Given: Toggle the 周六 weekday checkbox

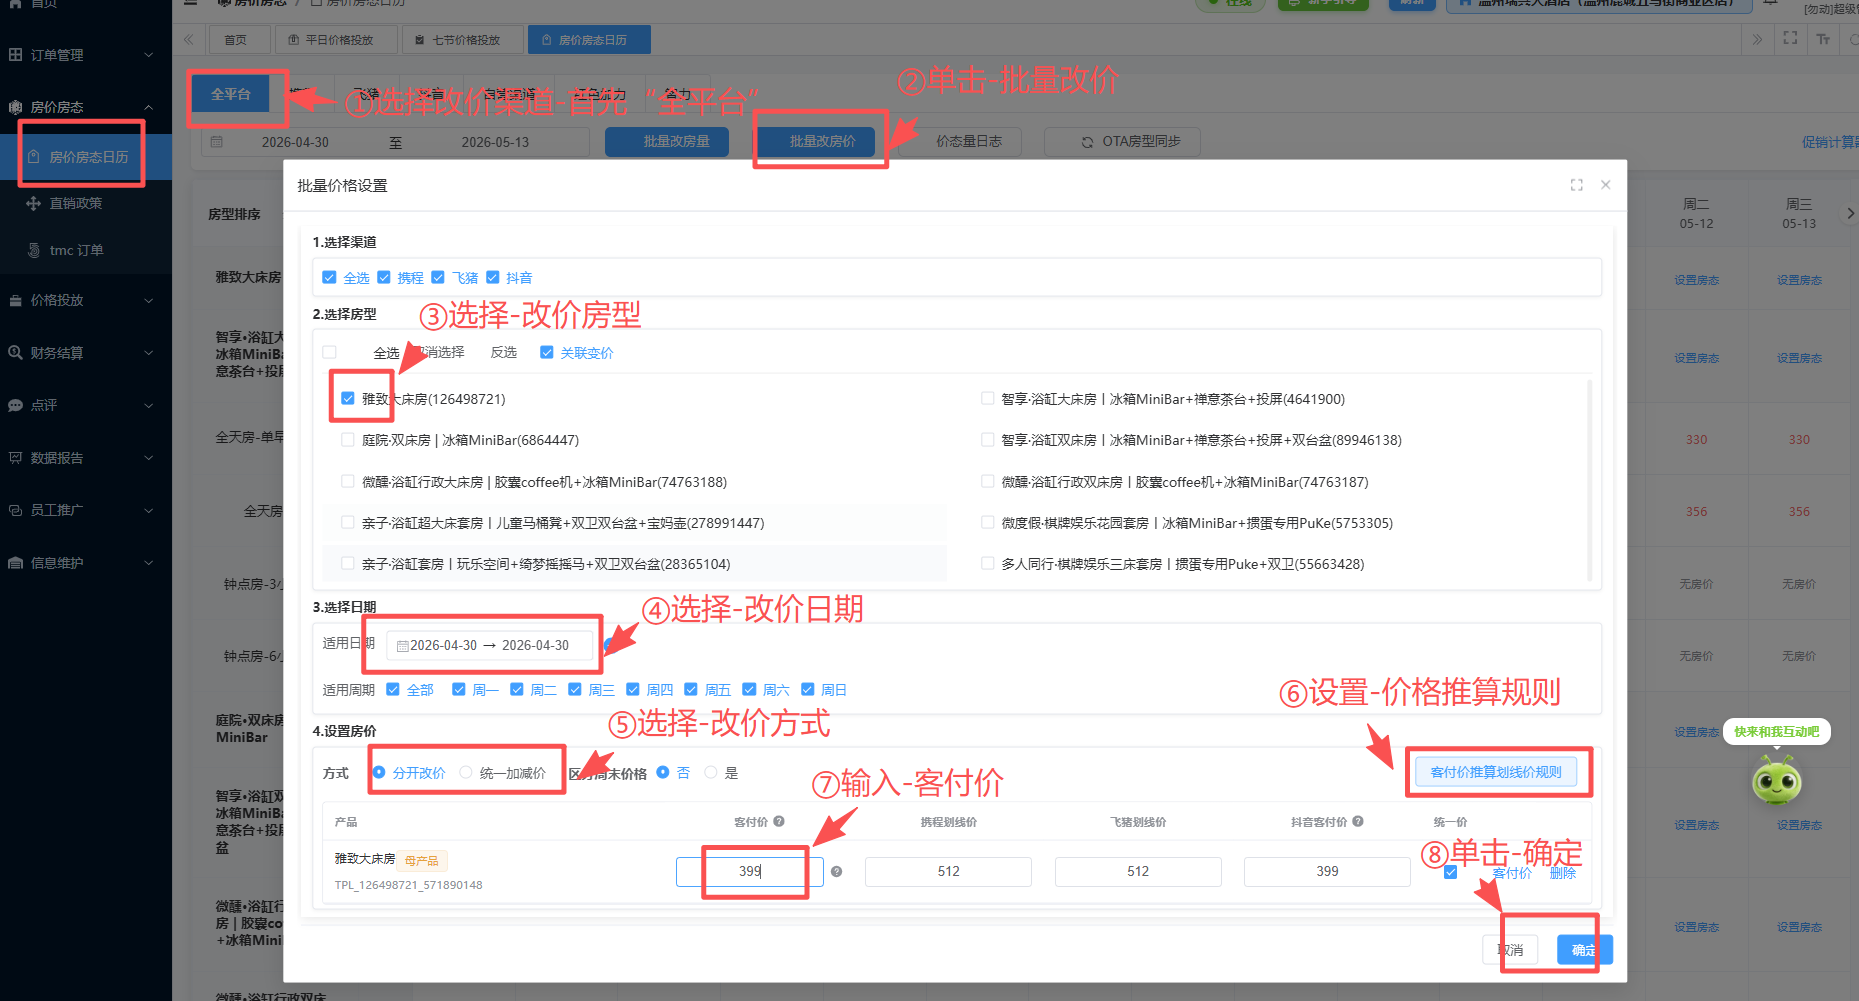Looking at the screenshot, I should tap(749, 689).
